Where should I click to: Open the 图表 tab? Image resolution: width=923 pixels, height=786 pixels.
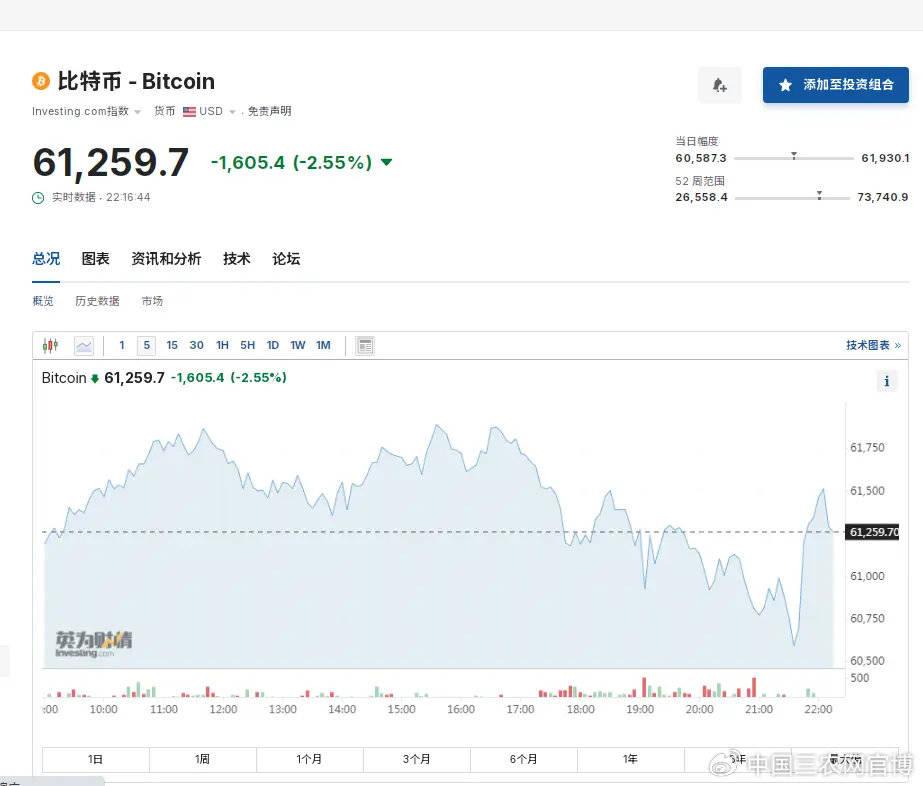tap(95, 259)
